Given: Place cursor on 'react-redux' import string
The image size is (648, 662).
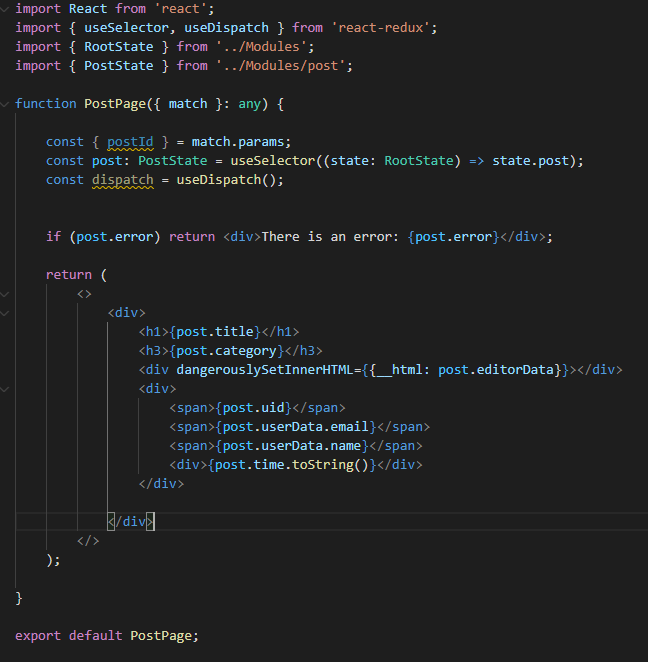Looking at the screenshot, I should click(381, 28).
